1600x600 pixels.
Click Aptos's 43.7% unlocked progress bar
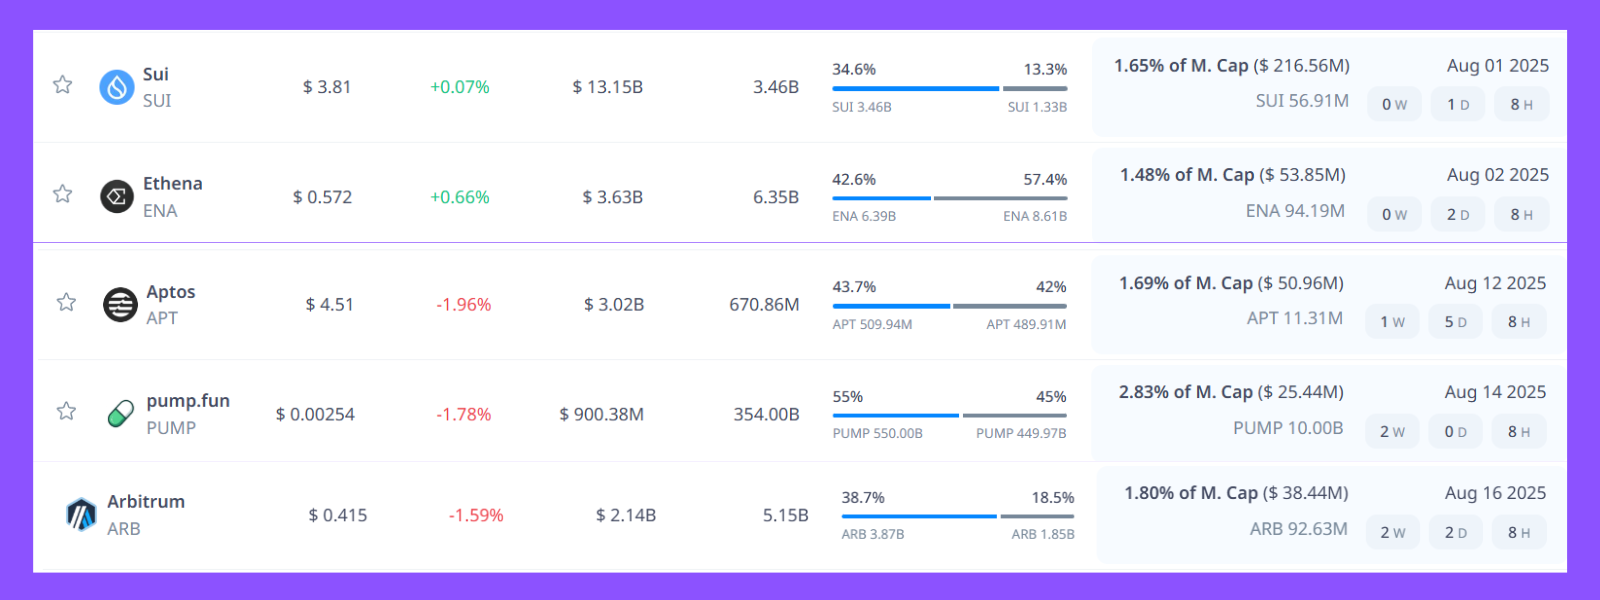point(891,306)
